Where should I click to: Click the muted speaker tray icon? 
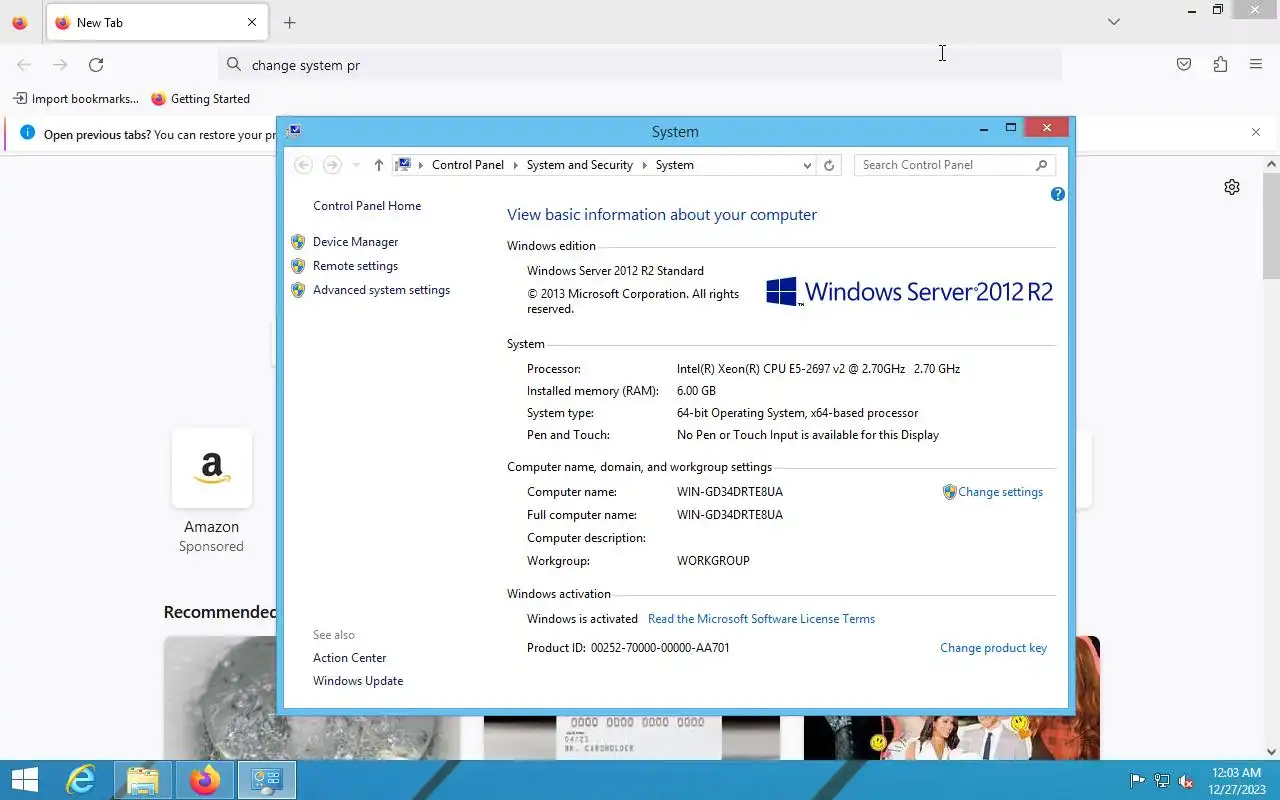[x=1186, y=781]
